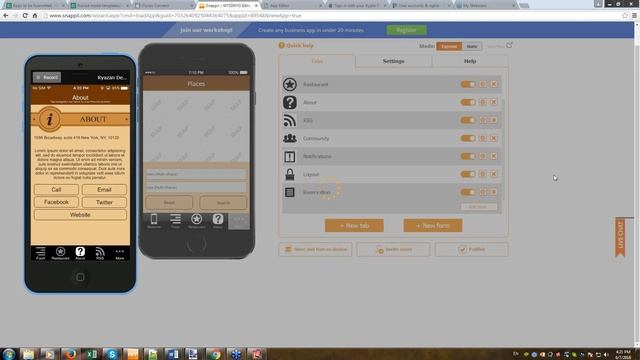
Task: Click the browser address bar
Action: (x=331, y=16)
